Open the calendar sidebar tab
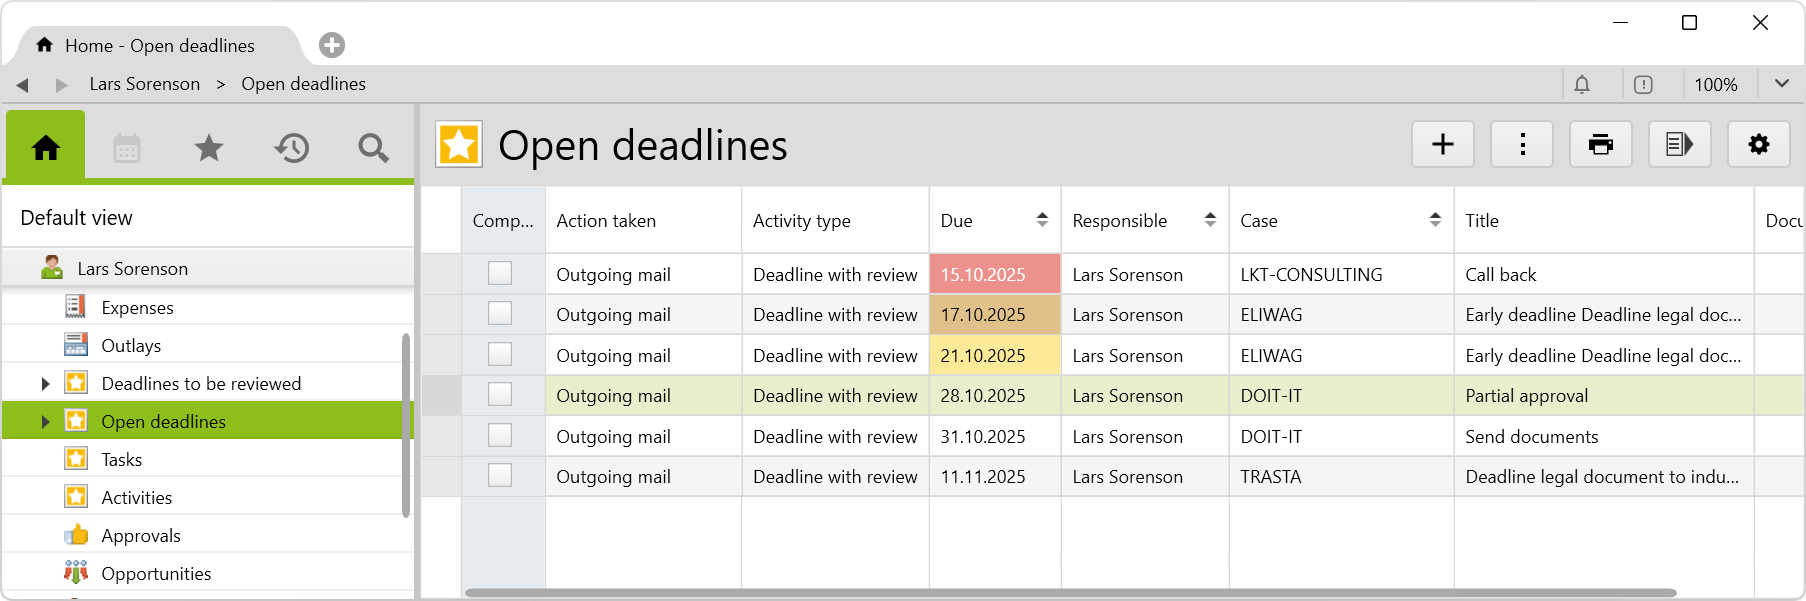 tap(127, 148)
